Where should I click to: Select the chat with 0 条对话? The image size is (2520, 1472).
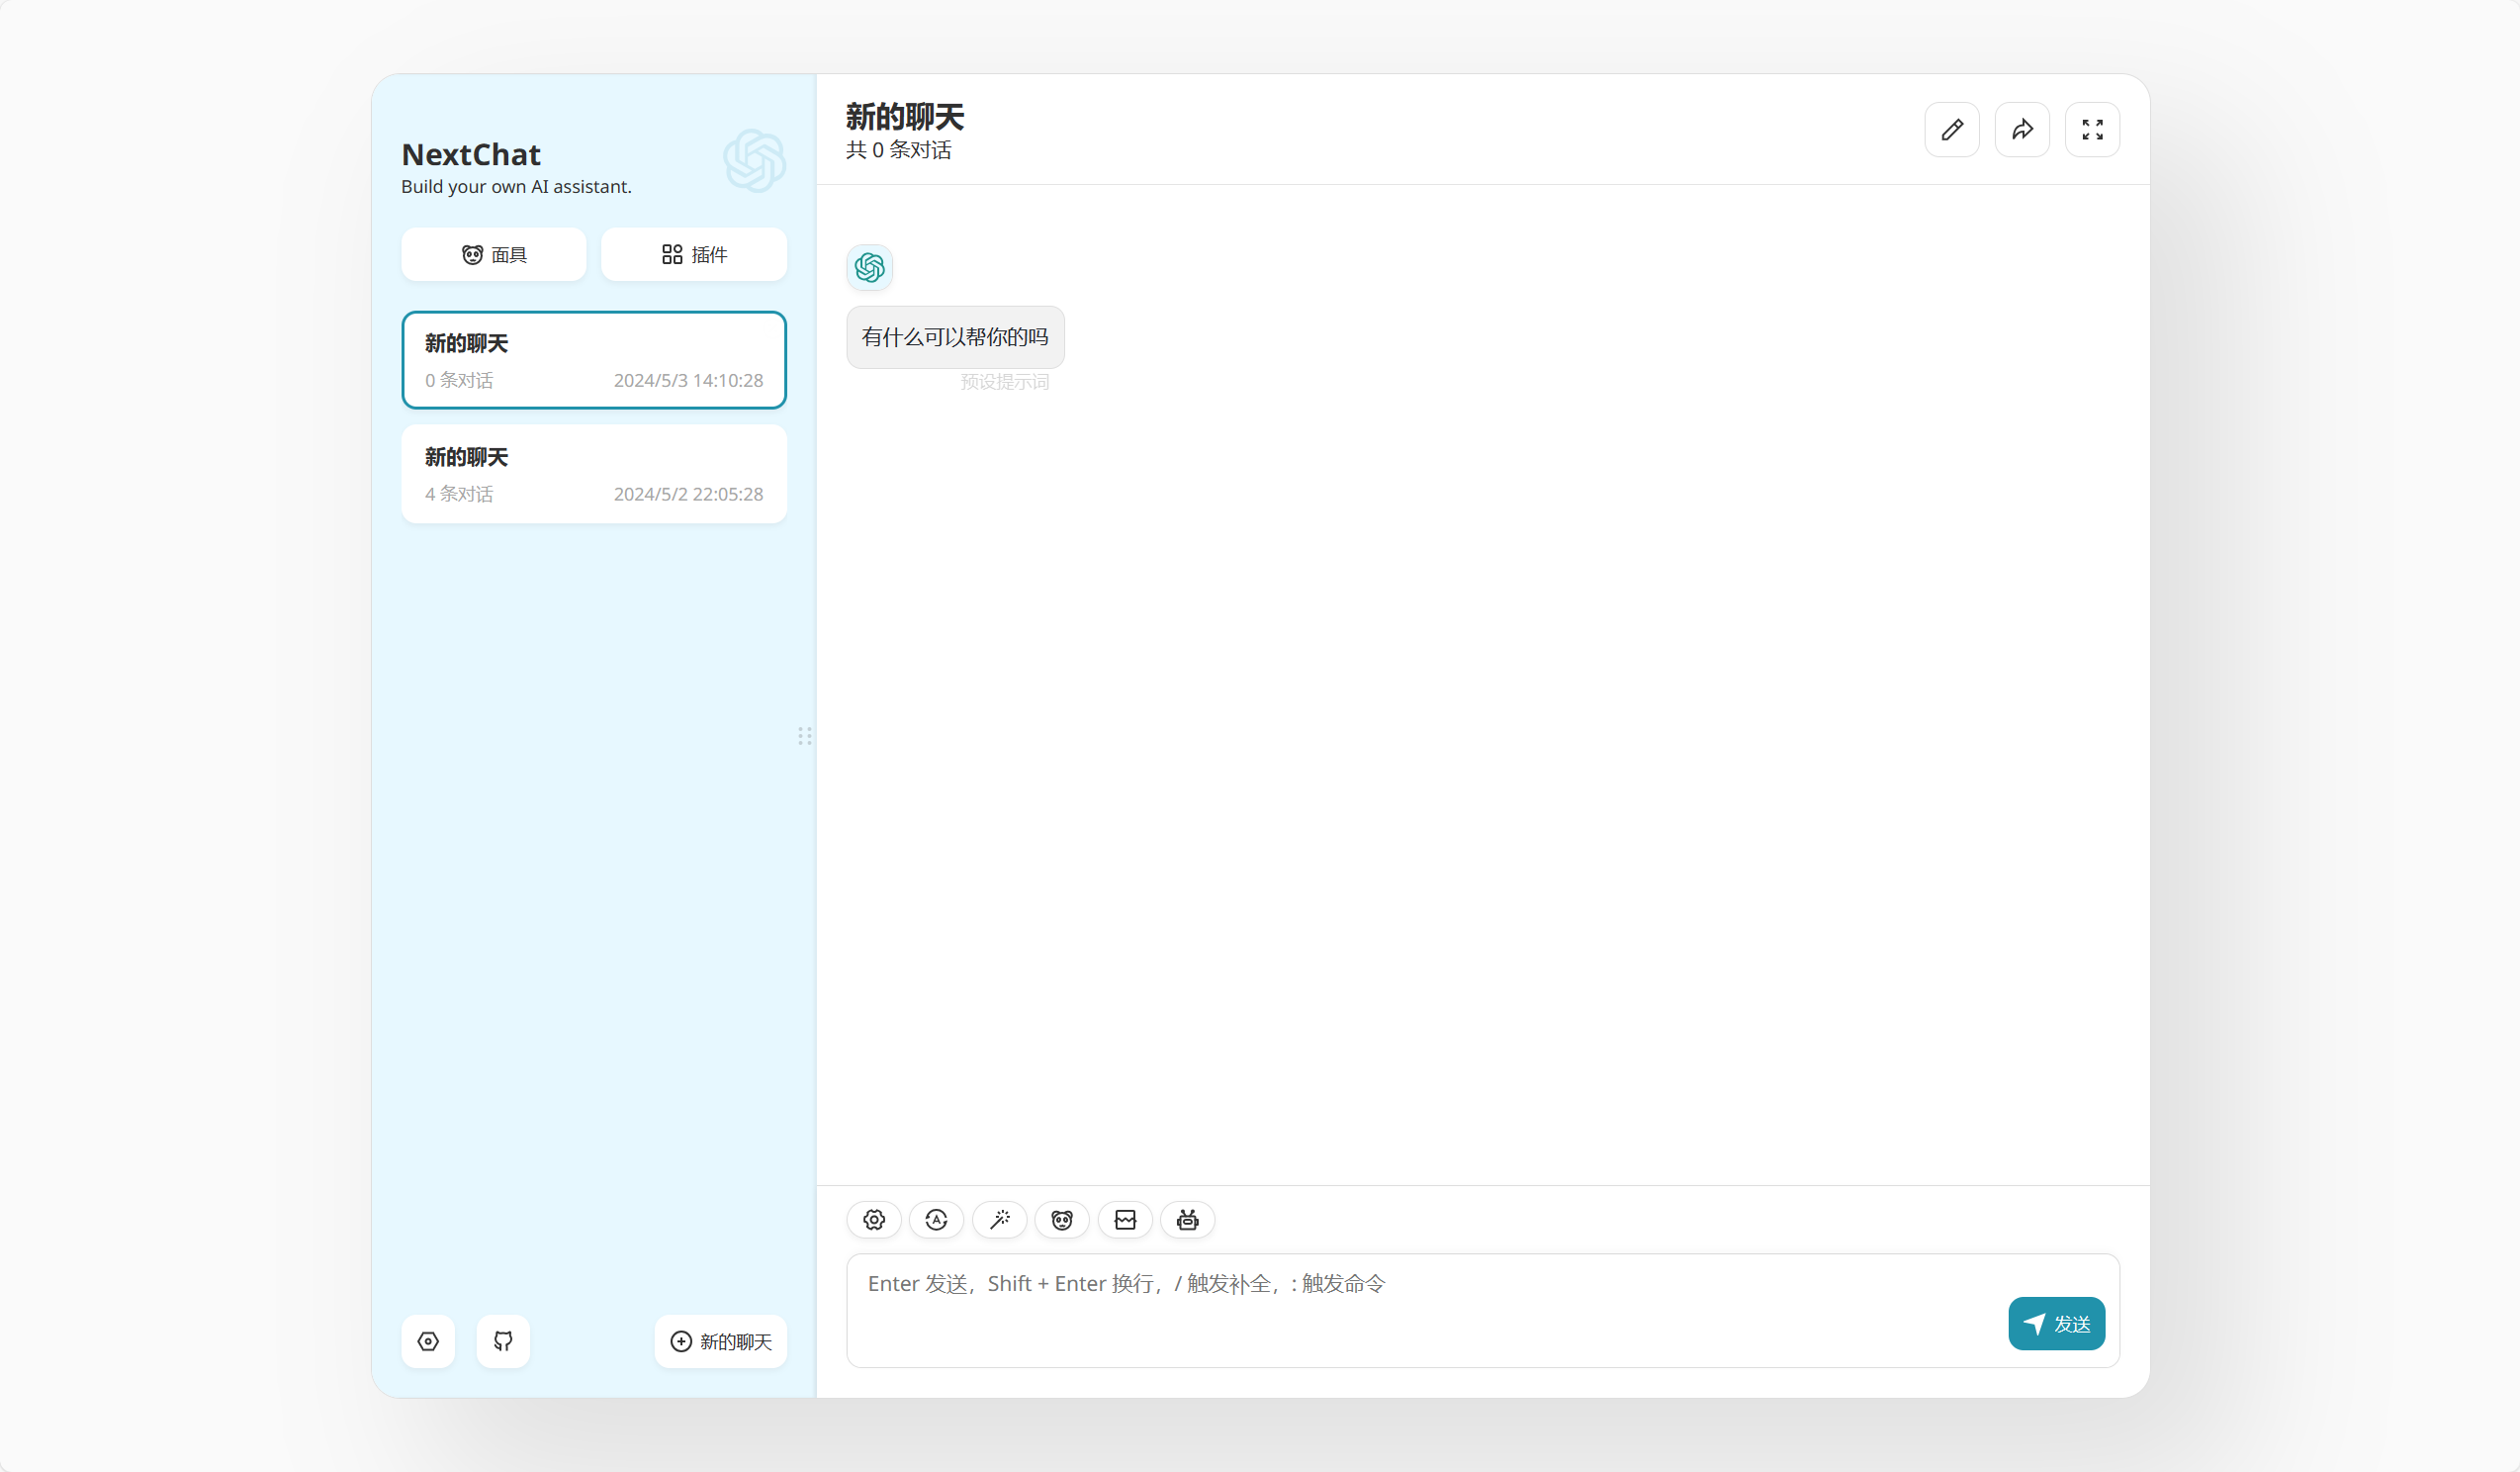tap(594, 360)
